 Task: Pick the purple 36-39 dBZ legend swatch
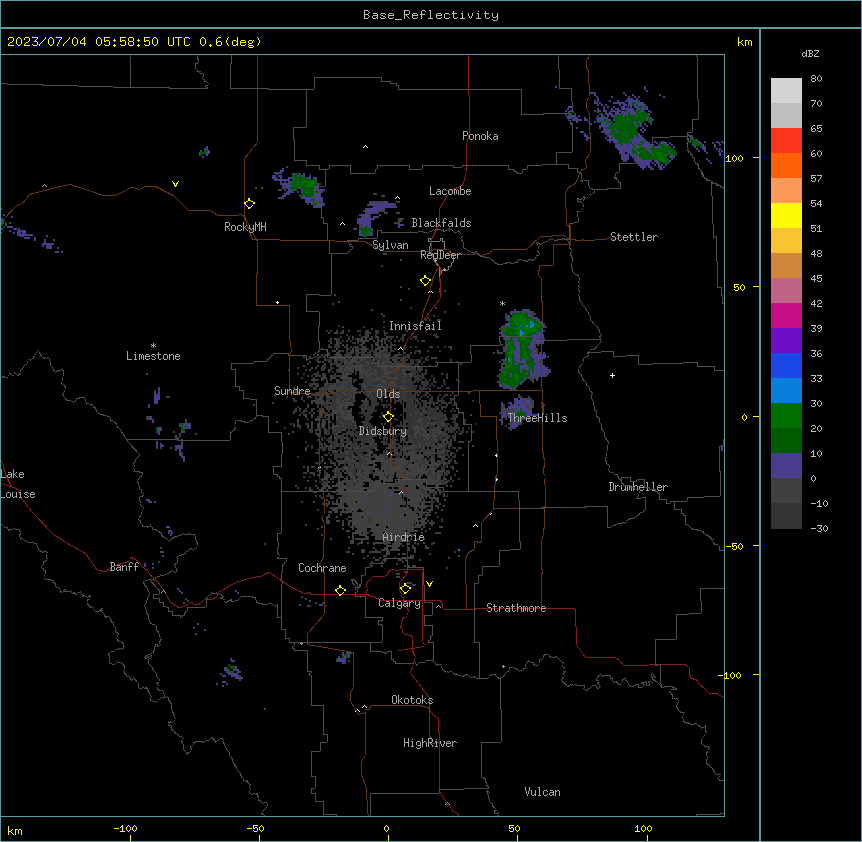click(x=786, y=340)
